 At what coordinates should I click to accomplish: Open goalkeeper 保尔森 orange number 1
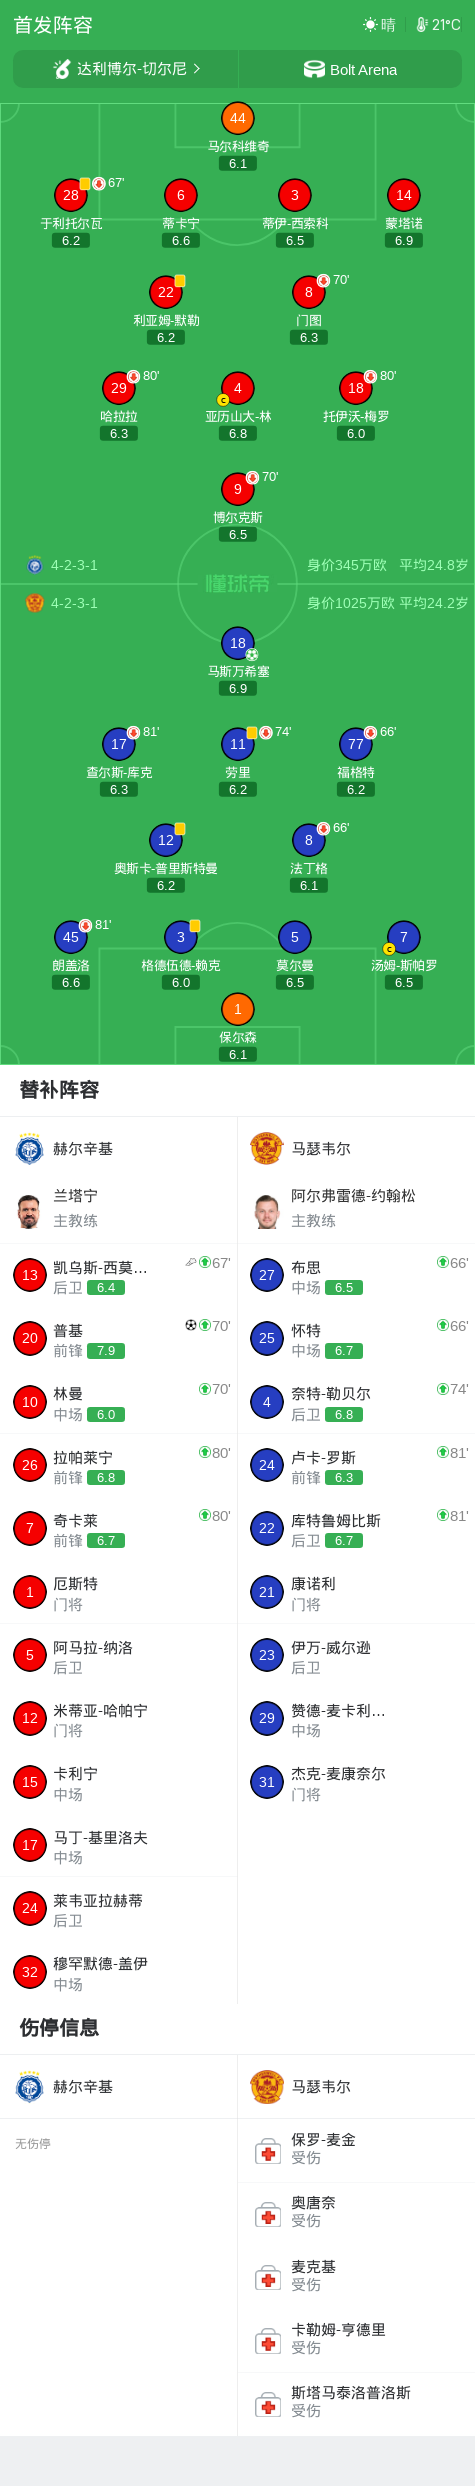click(237, 1009)
